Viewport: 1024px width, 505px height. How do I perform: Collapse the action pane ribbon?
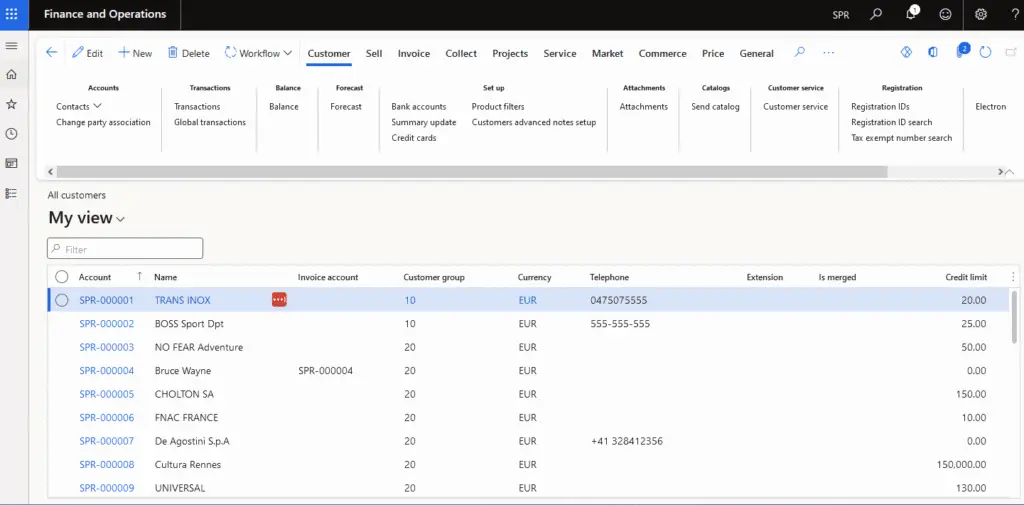1010,172
